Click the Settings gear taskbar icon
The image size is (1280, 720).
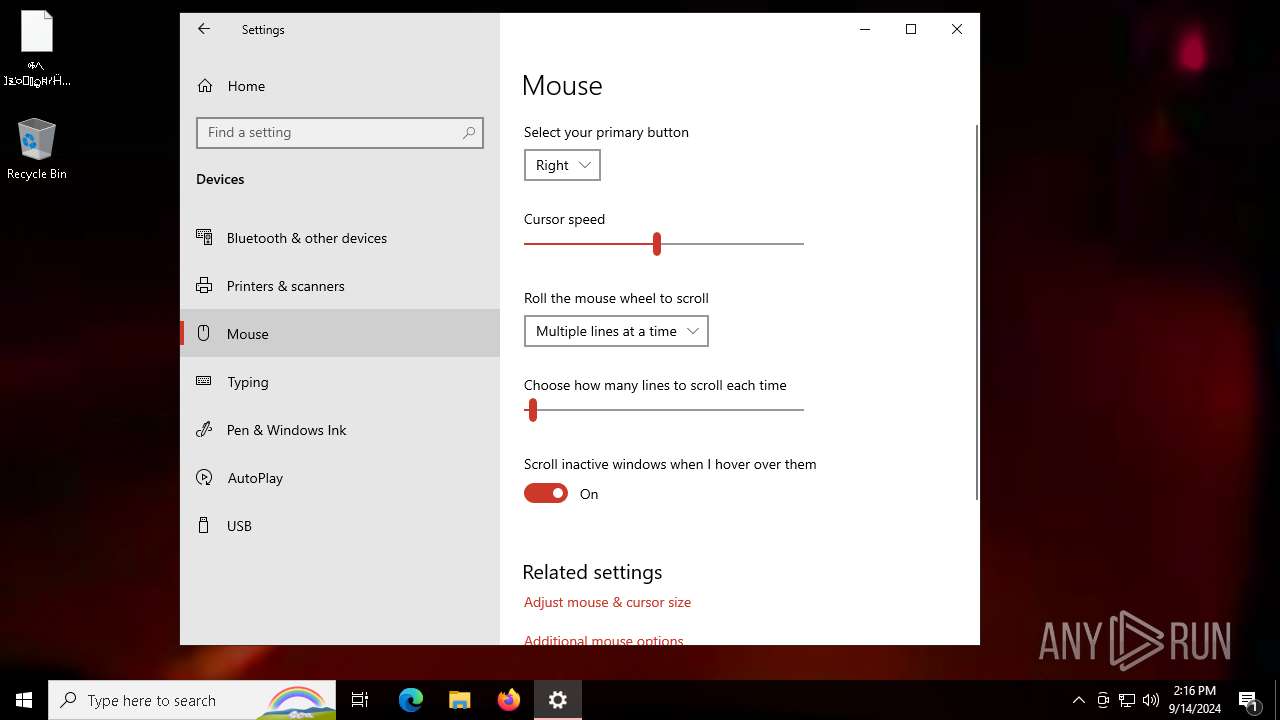[558, 700]
